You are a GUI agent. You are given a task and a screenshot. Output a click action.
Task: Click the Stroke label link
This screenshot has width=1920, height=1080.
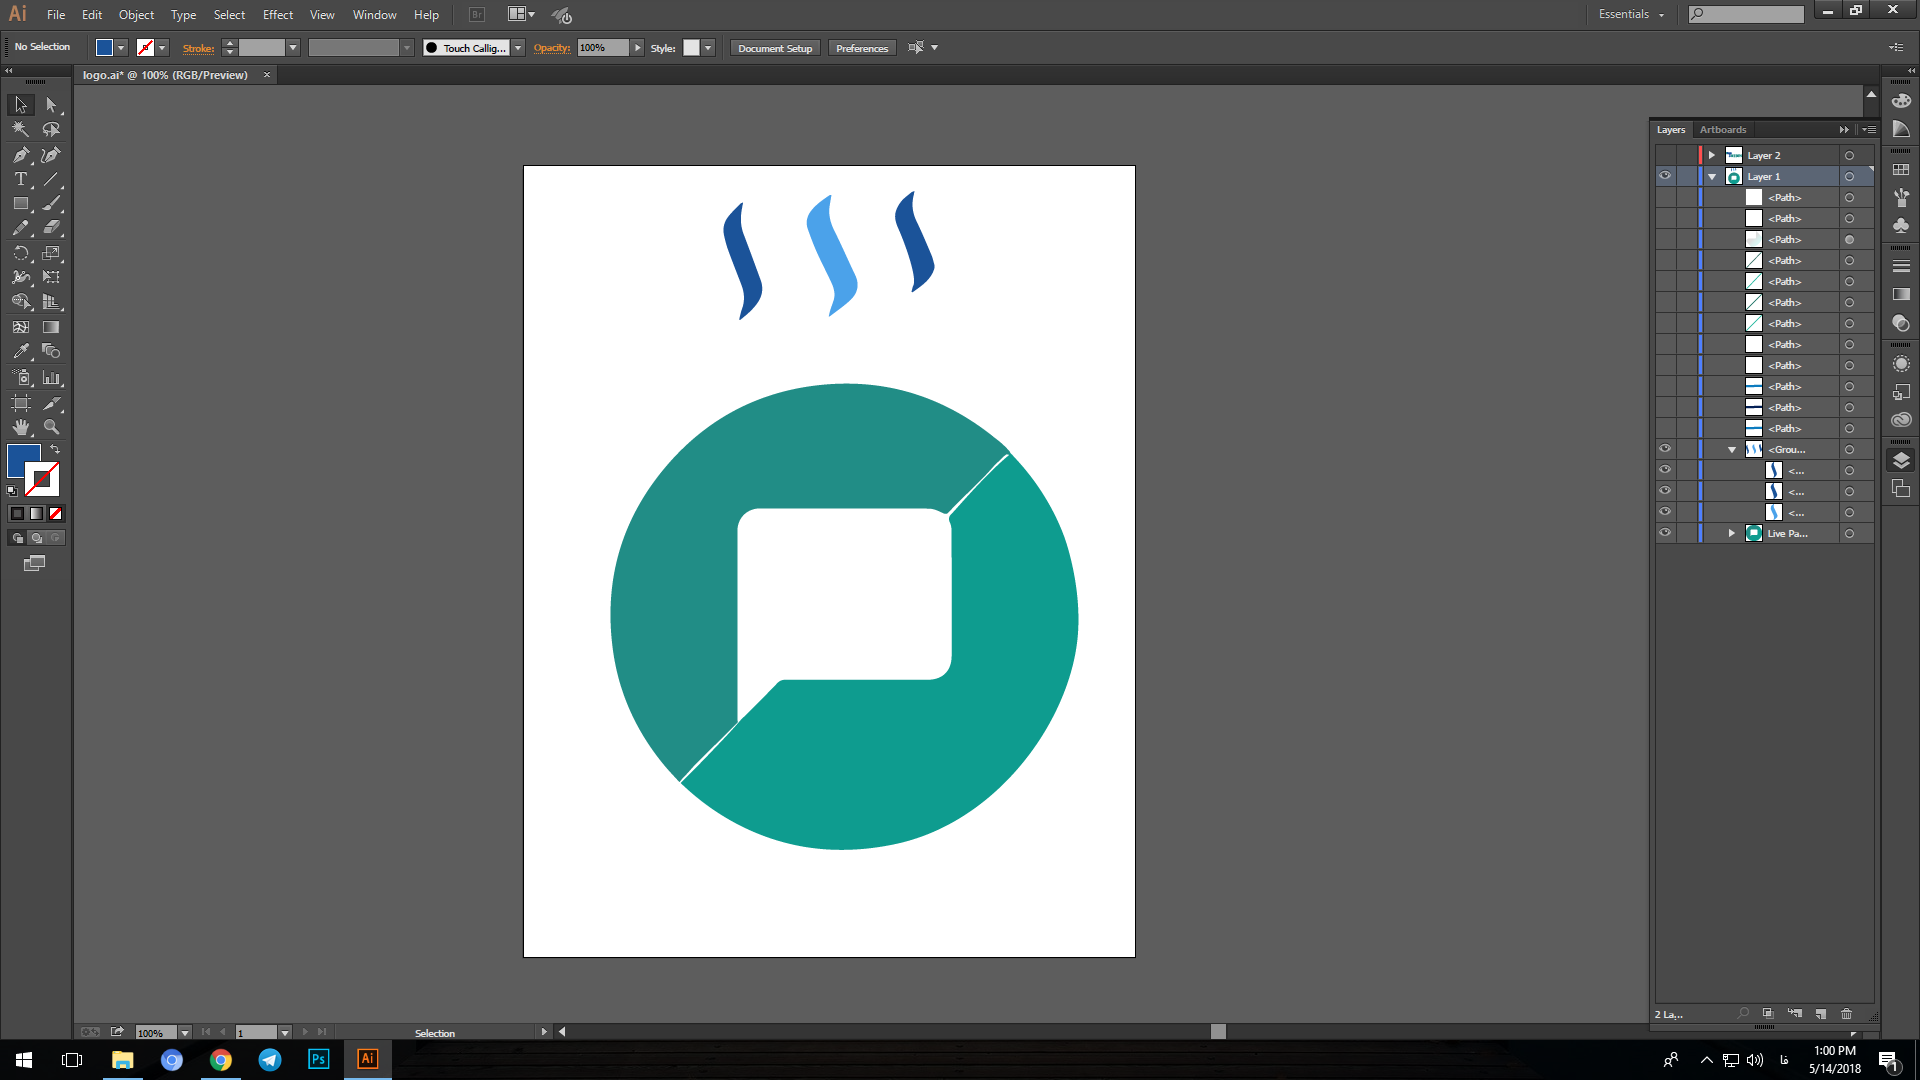point(198,48)
